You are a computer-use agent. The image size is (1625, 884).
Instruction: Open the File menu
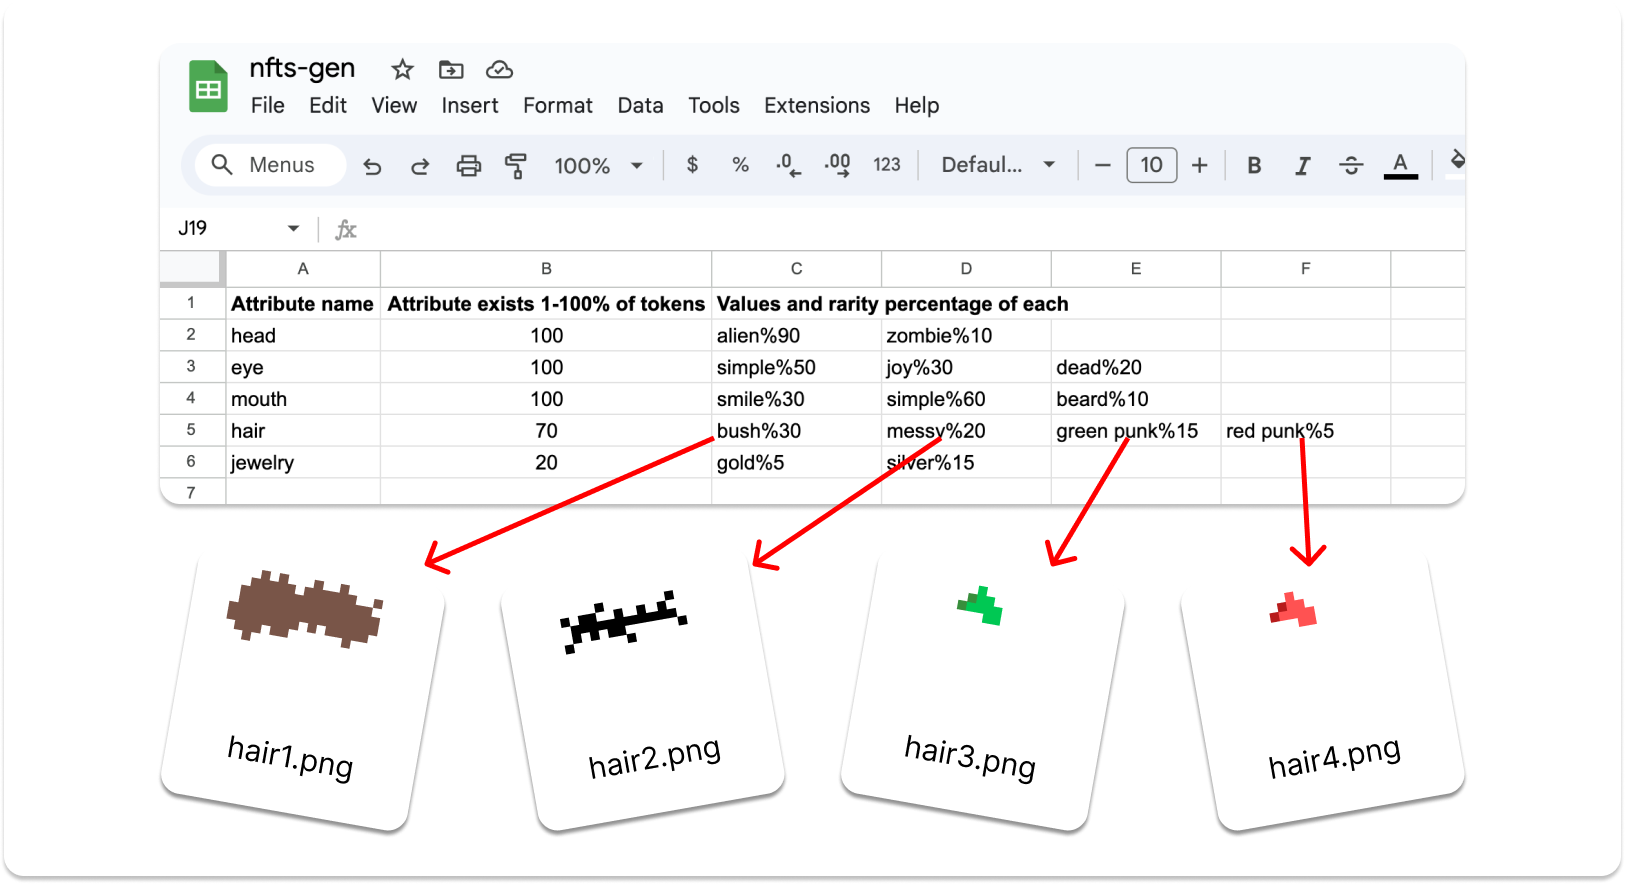(268, 105)
